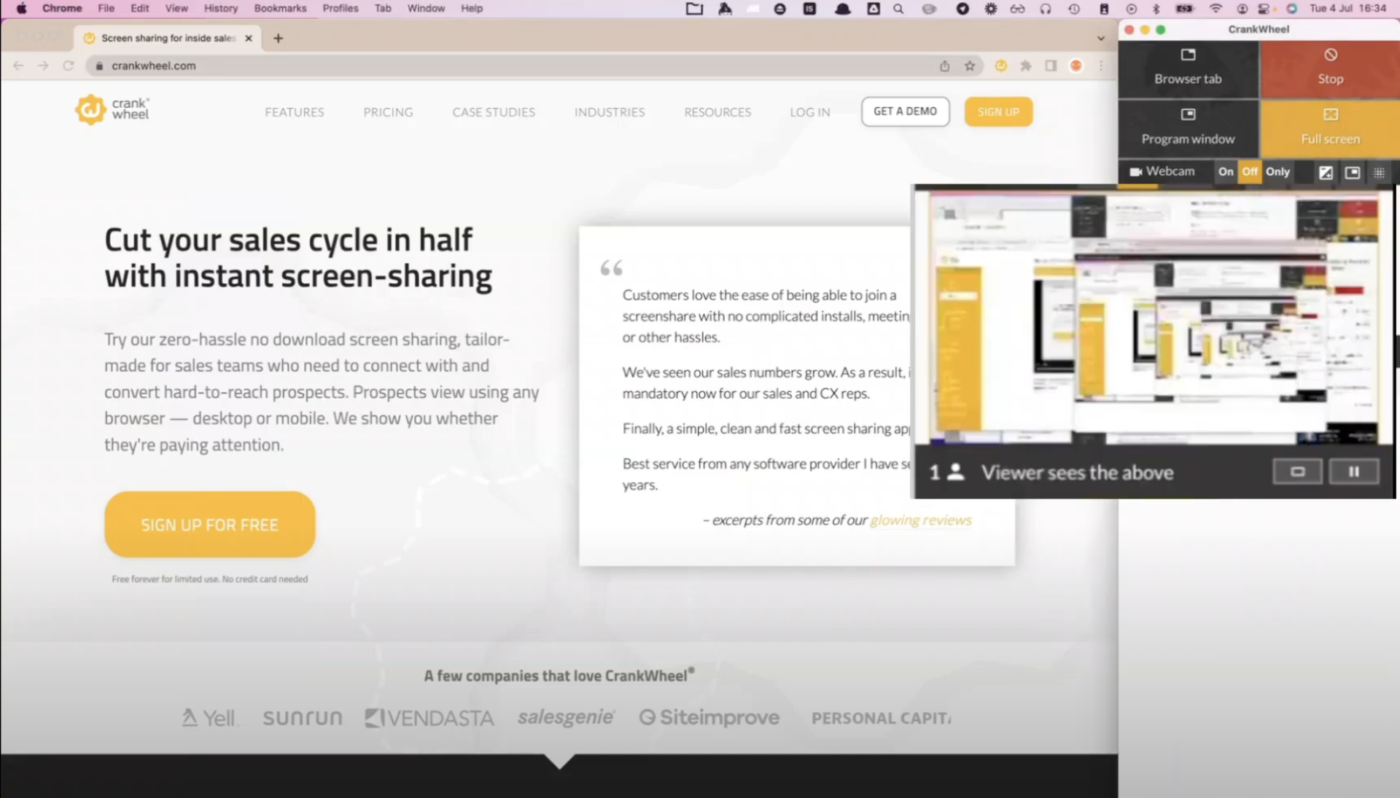The height and width of the screenshot is (798, 1400).
Task: Click the CrankWheel logo on the website
Action: [112, 109]
